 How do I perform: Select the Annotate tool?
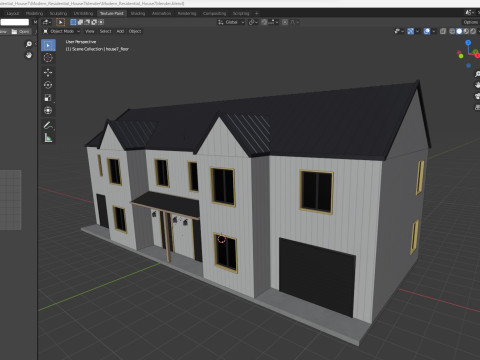pyautogui.click(x=48, y=125)
